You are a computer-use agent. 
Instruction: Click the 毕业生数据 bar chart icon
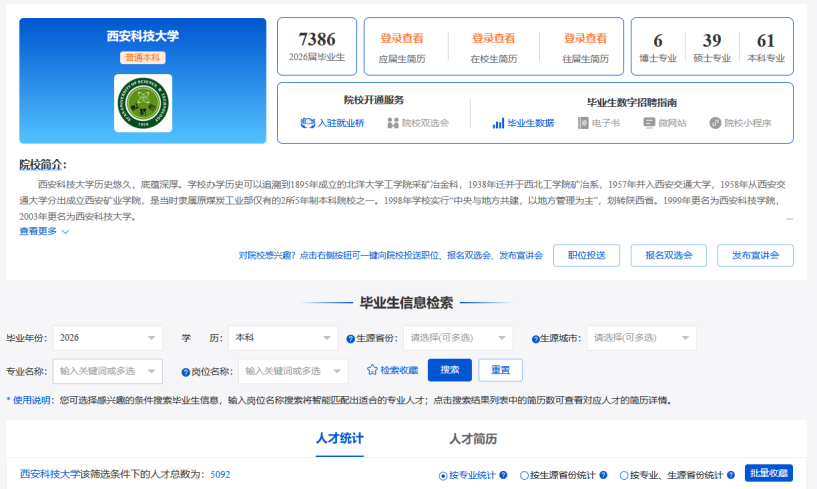[498, 123]
